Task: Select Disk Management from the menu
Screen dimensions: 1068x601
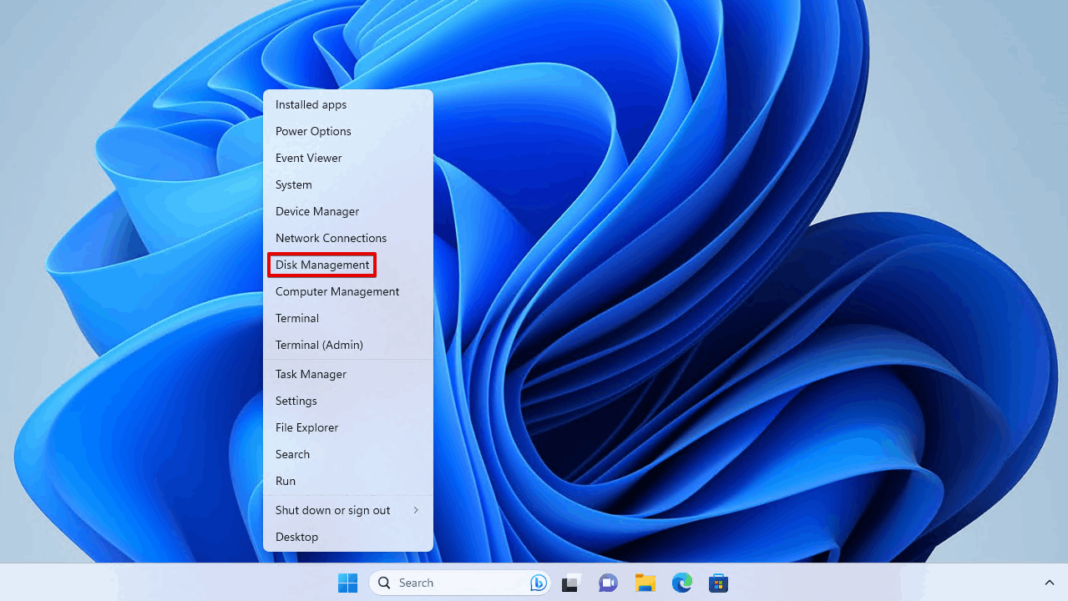Action: tap(322, 265)
